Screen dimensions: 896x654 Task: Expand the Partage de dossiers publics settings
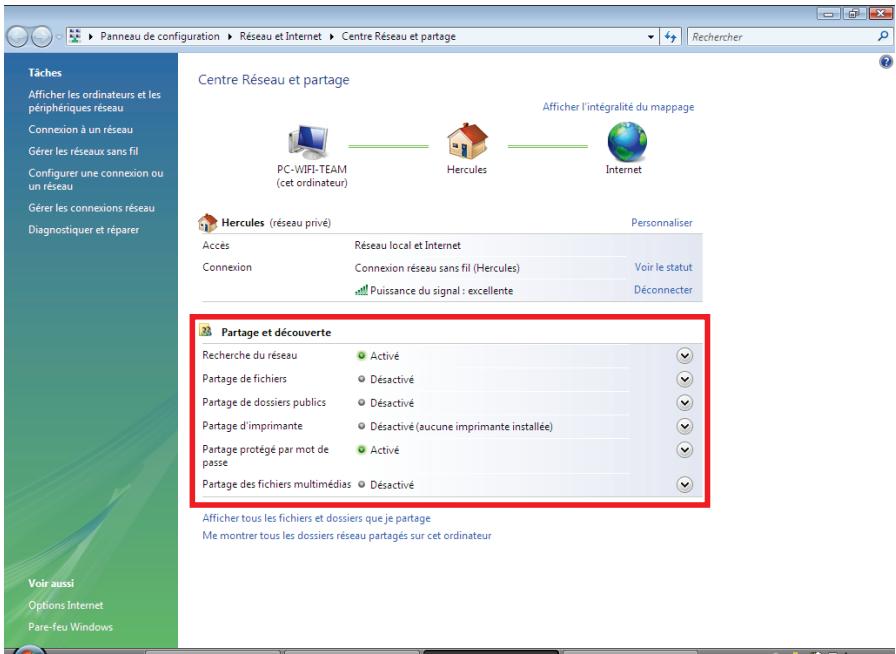pyautogui.click(x=684, y=402)
